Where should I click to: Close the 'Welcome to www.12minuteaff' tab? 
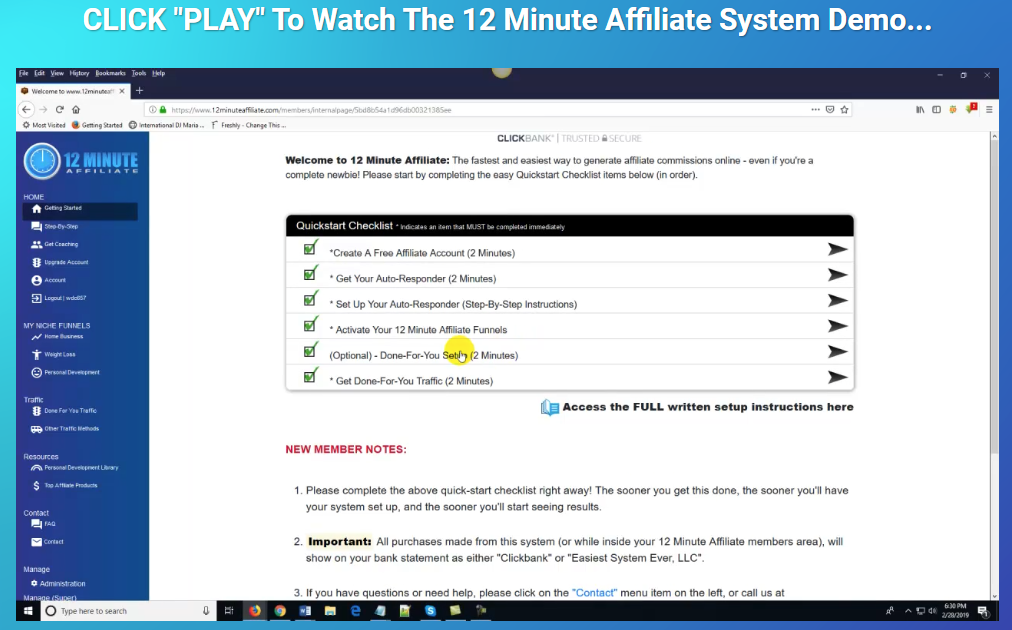[122, 91]
